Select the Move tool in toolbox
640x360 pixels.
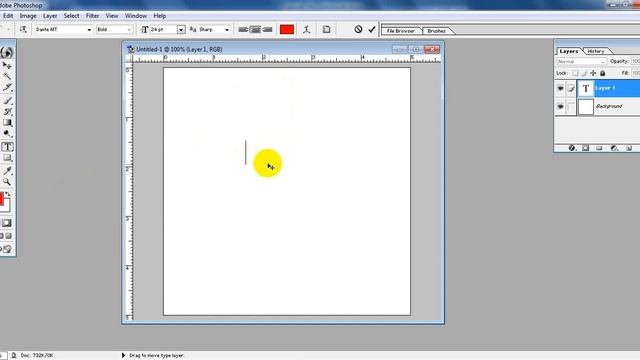[x=7, y=65]
